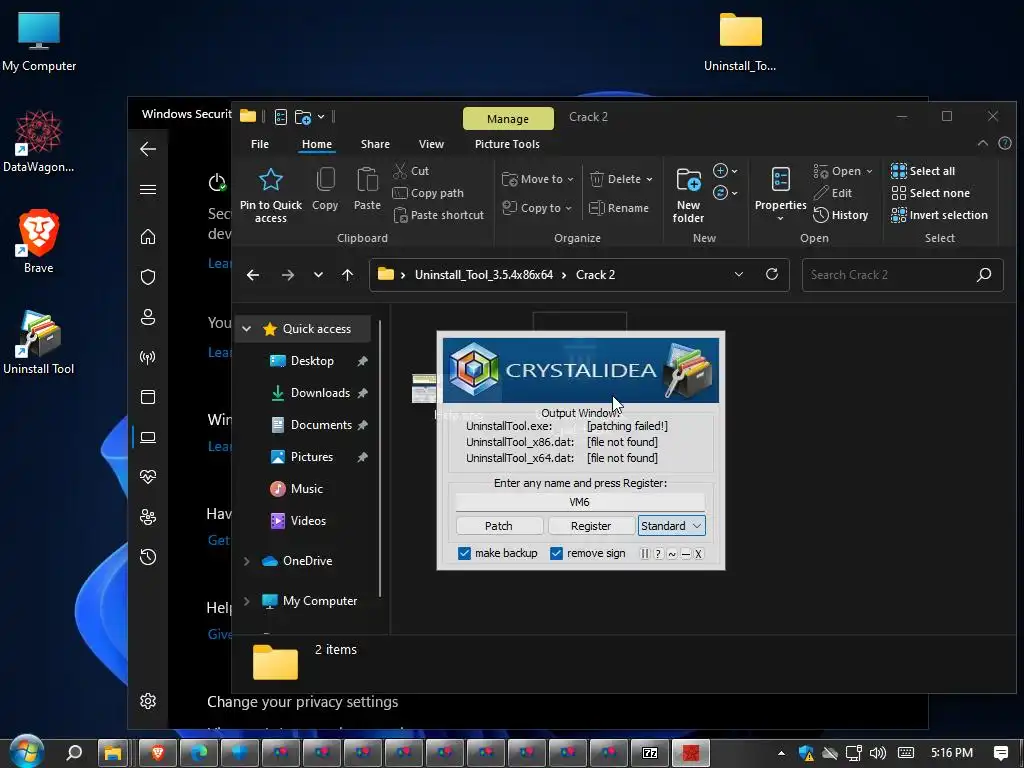The height and width of the screenshot is (768, 1024).
Task: Open the Standard dropdown in patcher
Action: [671, 526]
